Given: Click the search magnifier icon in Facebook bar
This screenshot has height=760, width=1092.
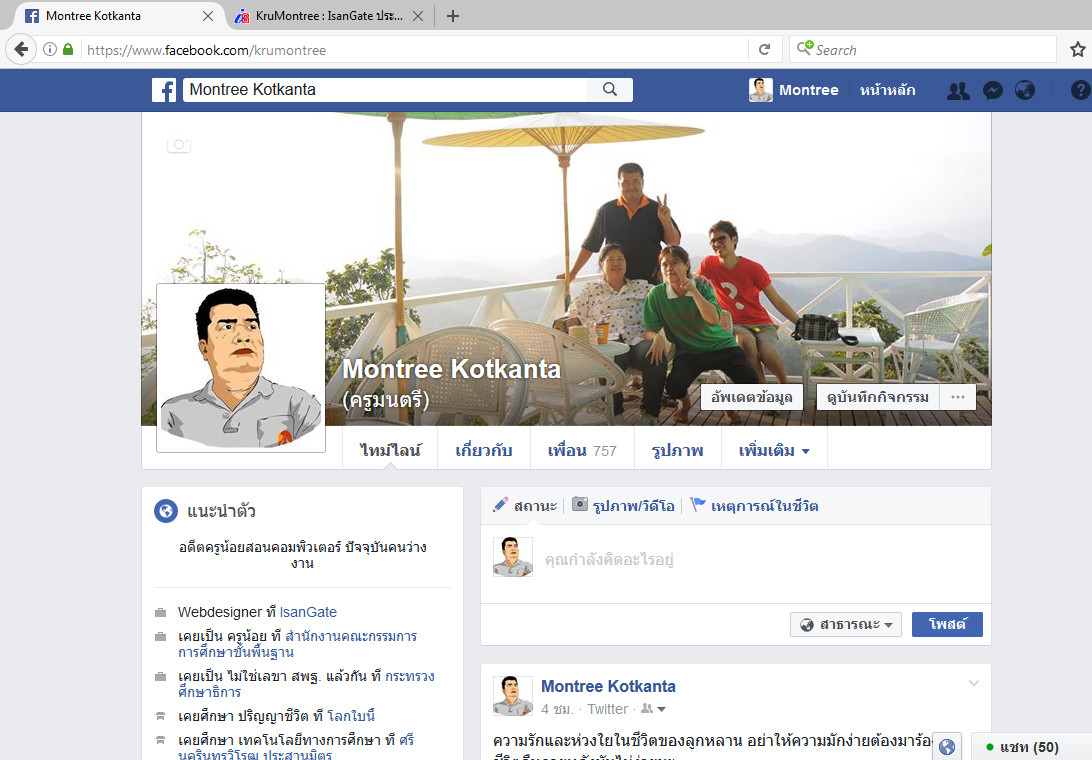Looking at the screenshot, I should 610,89.
